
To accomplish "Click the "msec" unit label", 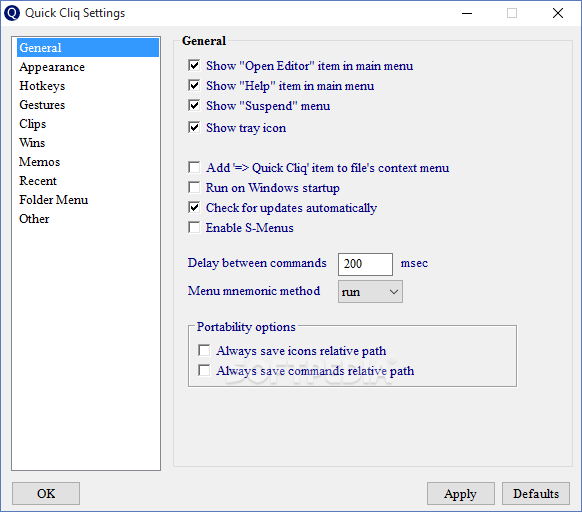I will click(414, 263).
